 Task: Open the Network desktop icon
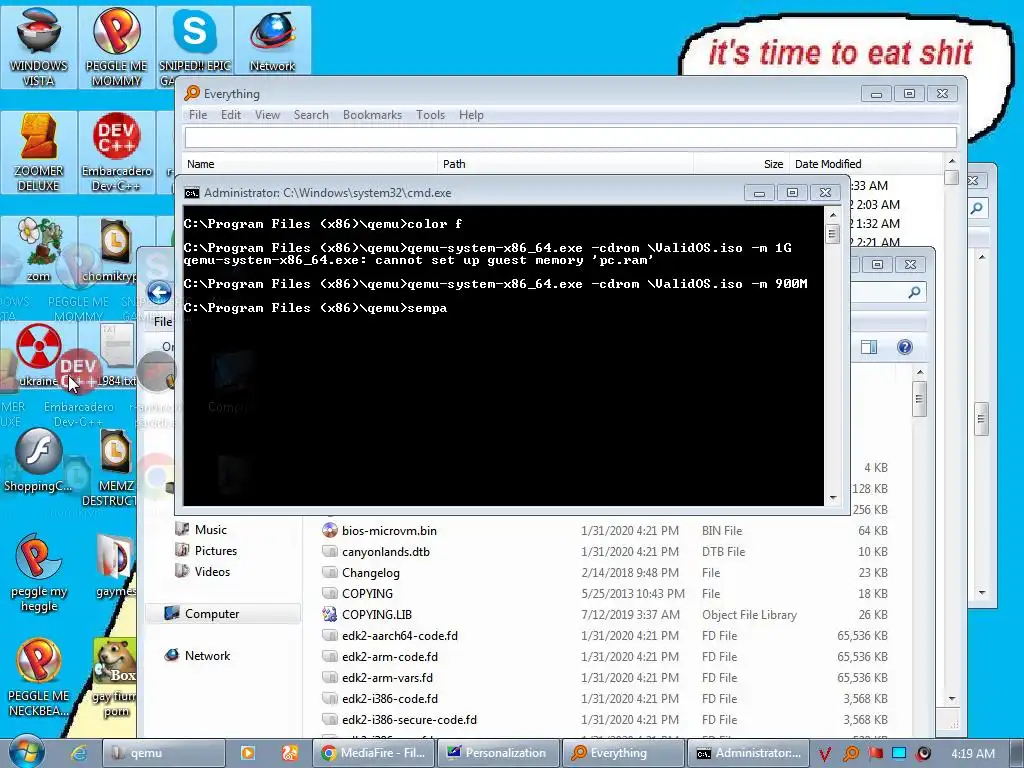click(272, 40)
